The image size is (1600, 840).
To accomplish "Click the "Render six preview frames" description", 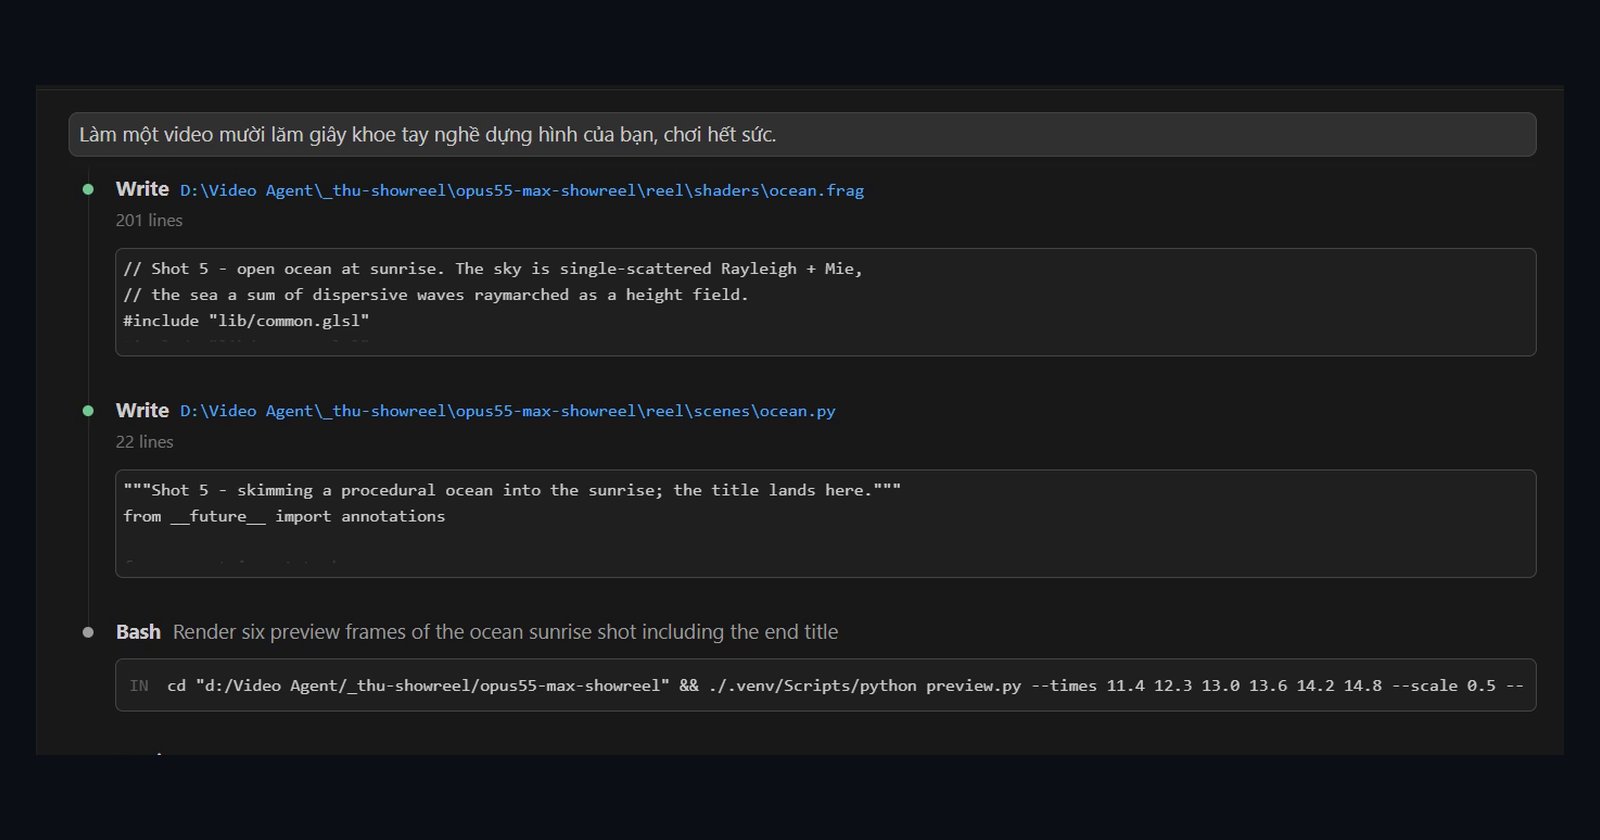I will coord(505,632).
